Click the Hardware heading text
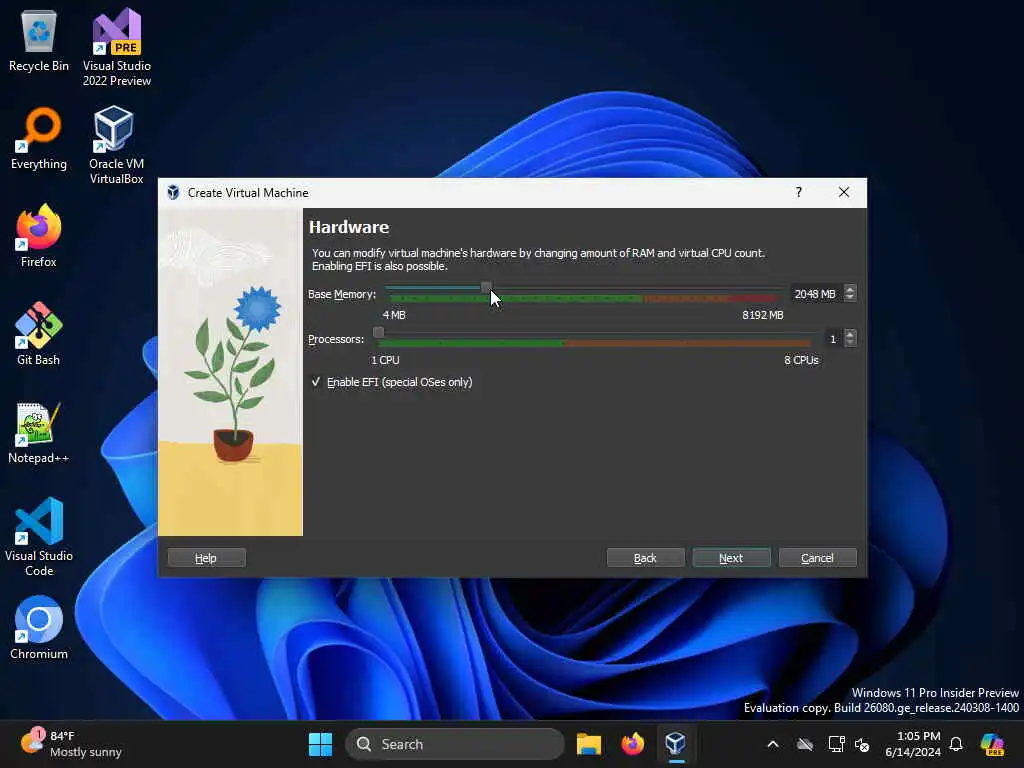1024x768 pixels. click(349, 227)
